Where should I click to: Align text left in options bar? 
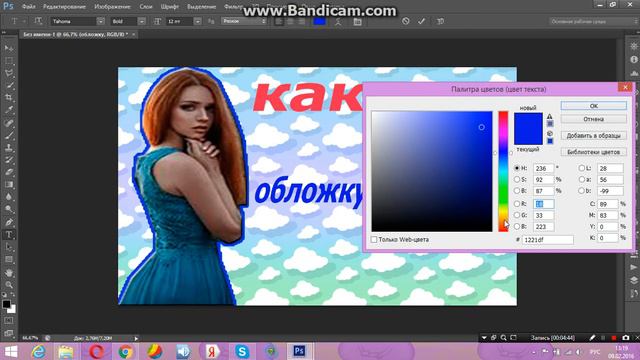coord(279,22)
